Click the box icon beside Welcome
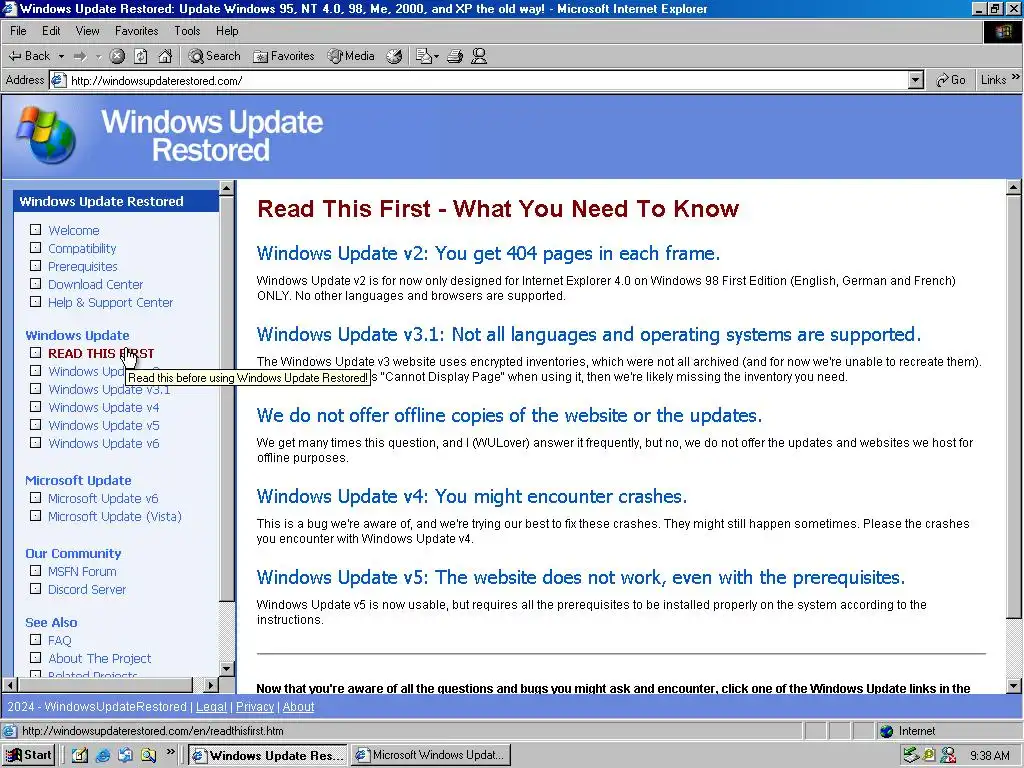The image size is (1024, 768). pos(35,230)
